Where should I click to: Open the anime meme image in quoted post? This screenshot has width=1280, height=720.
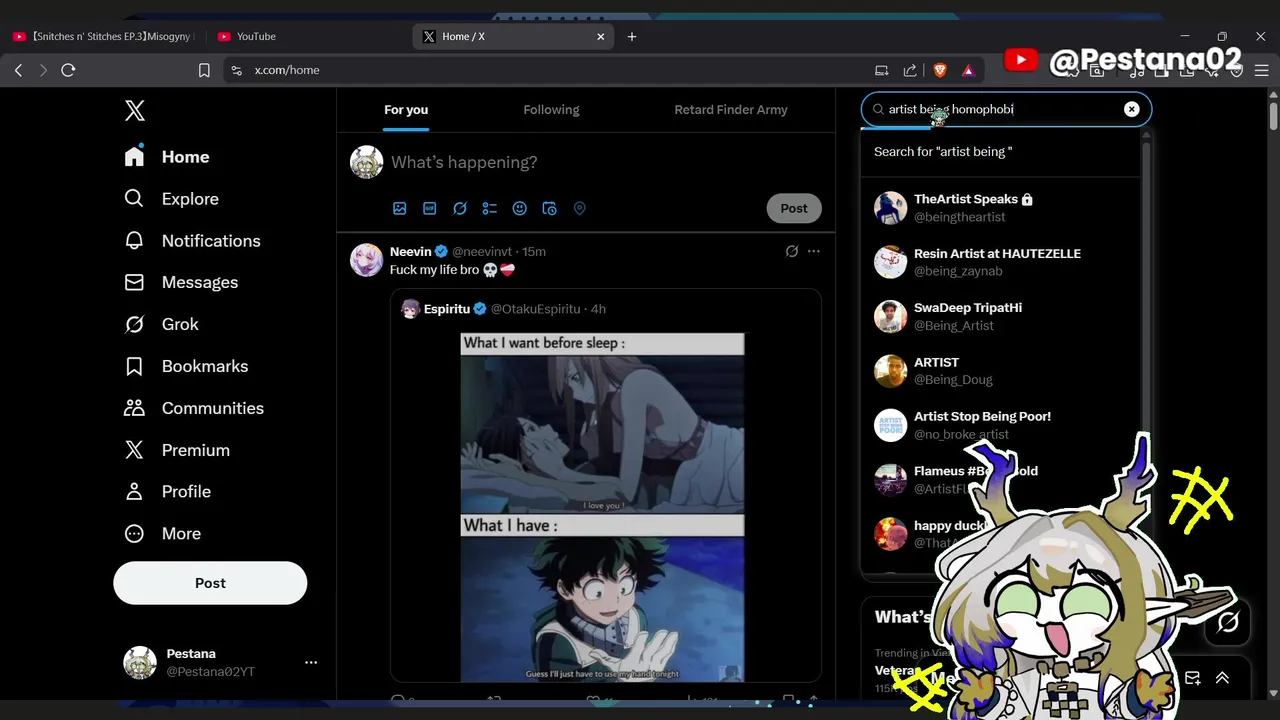click(x=602, y=508)
